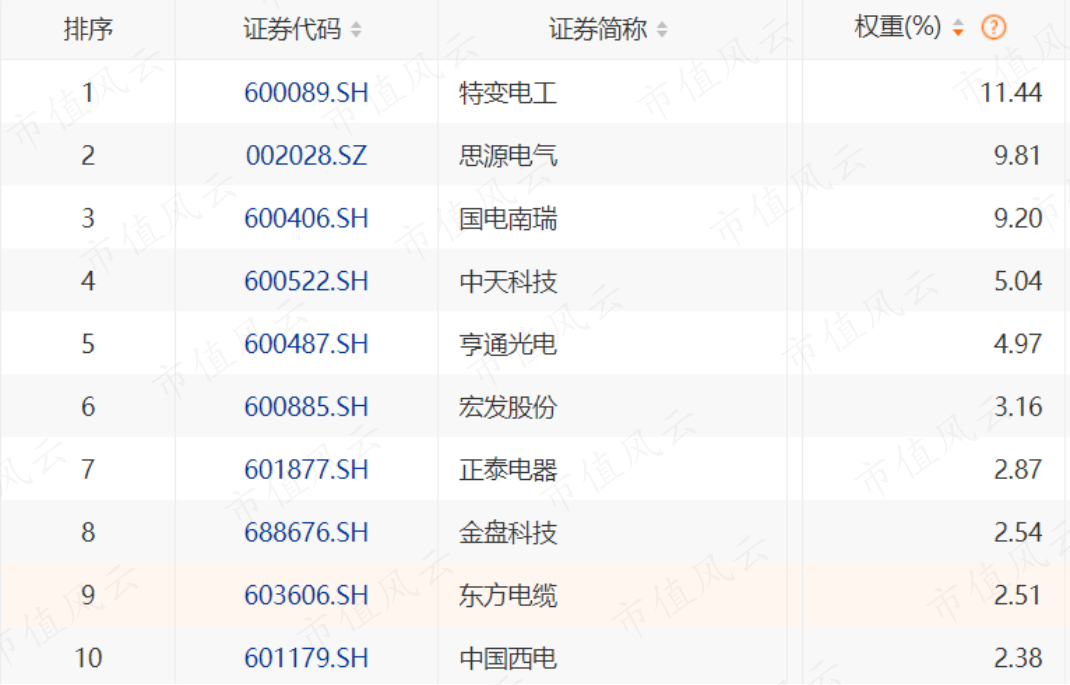Click rank number 6 in 宏发股份 row

point(88,407)
